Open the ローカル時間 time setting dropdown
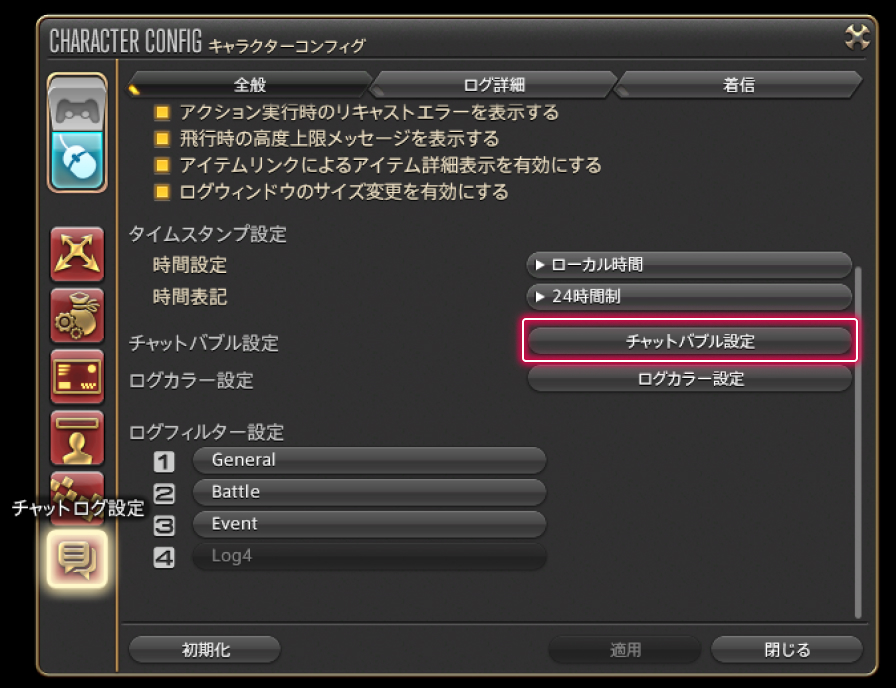 (x=689, y=265)
